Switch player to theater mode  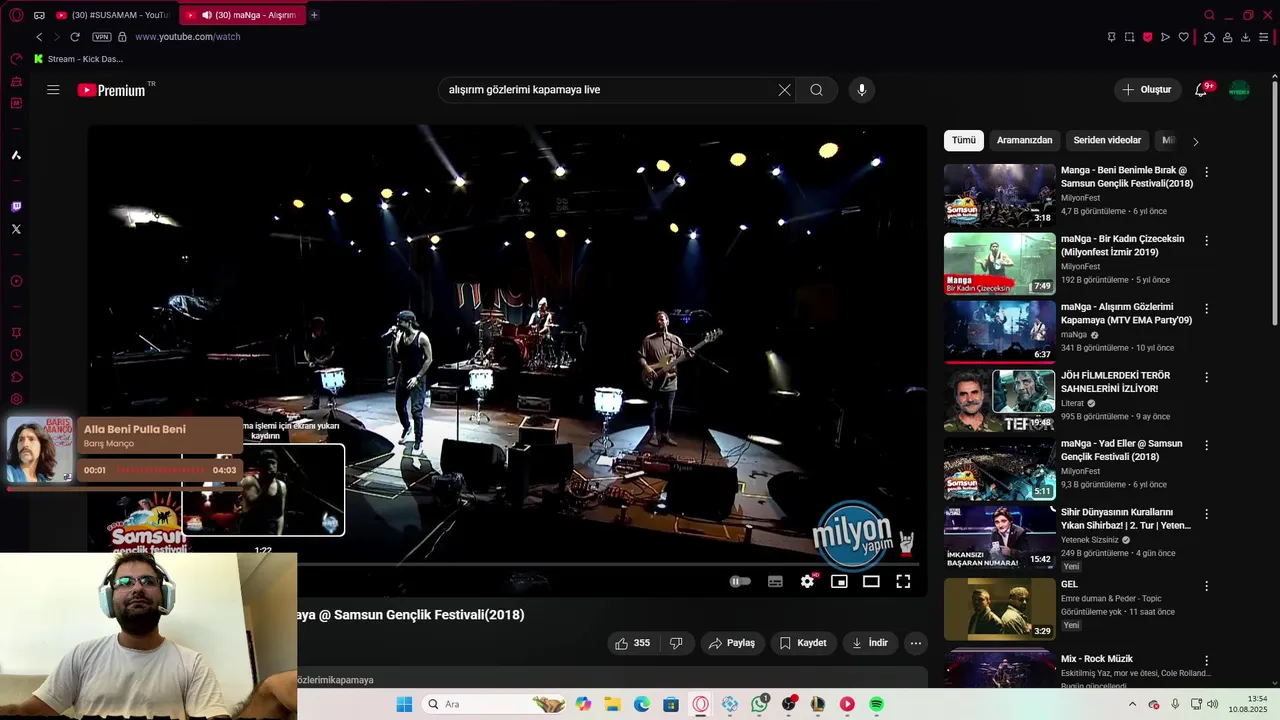pos(871,581)
